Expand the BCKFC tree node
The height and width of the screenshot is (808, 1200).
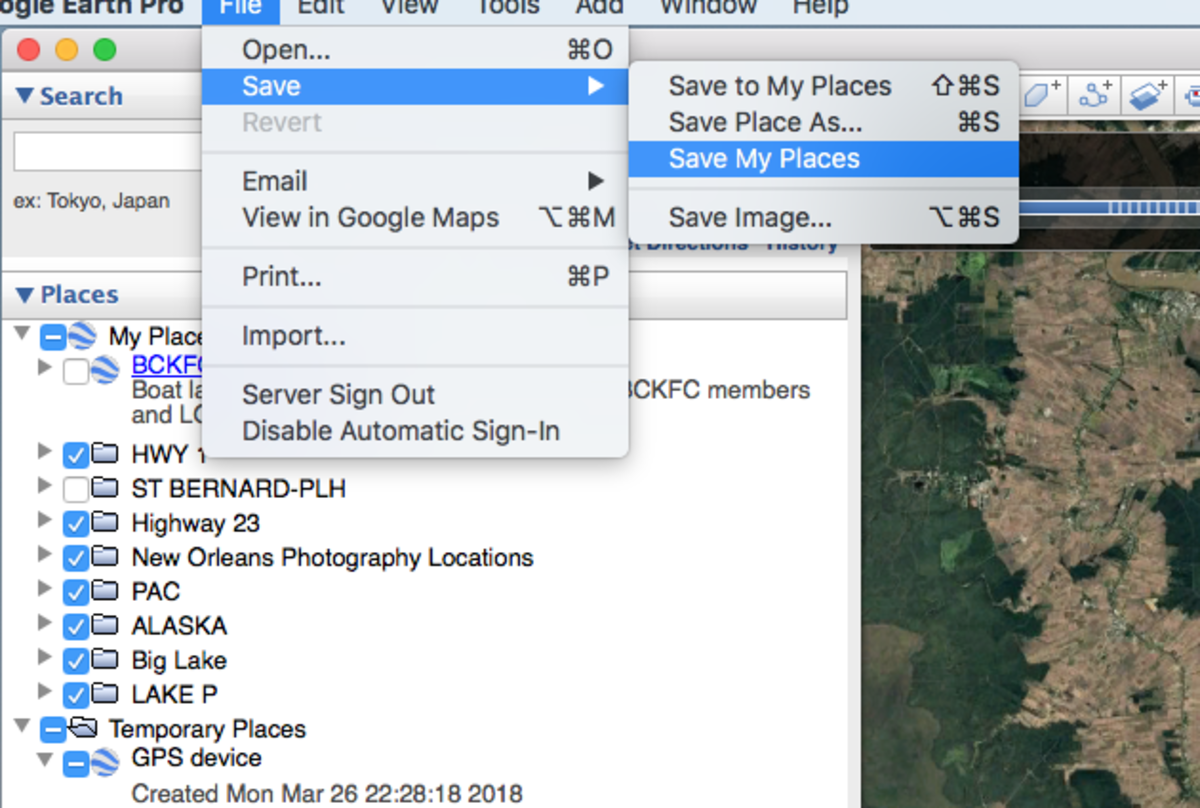click(x=44, y=367)
